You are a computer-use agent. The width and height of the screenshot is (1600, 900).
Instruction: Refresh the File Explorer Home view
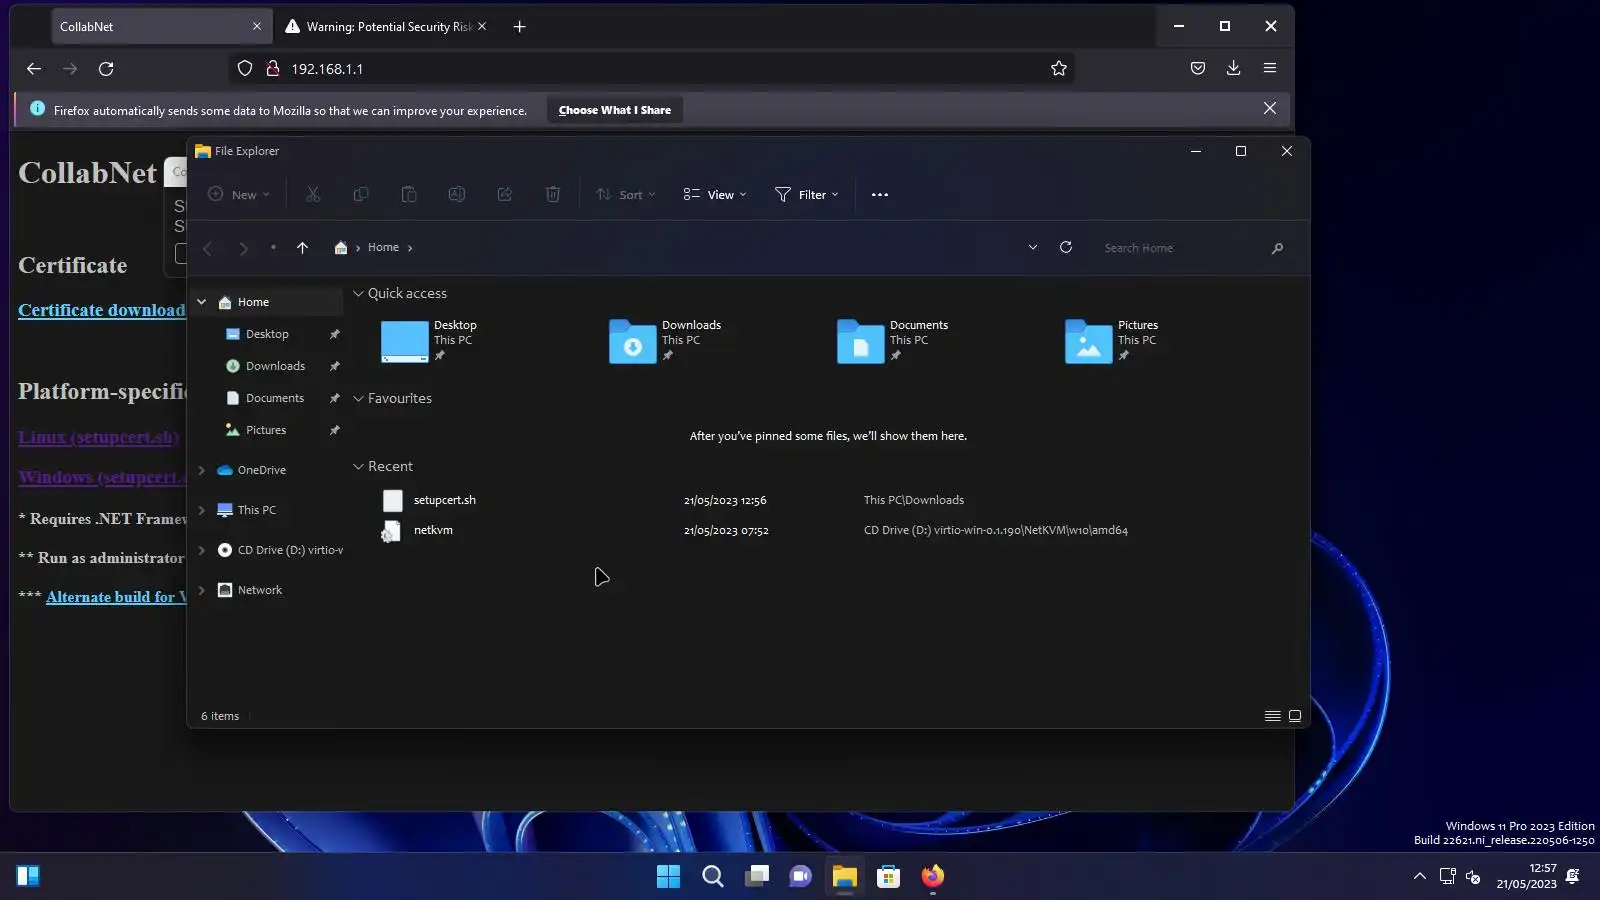1066,248
